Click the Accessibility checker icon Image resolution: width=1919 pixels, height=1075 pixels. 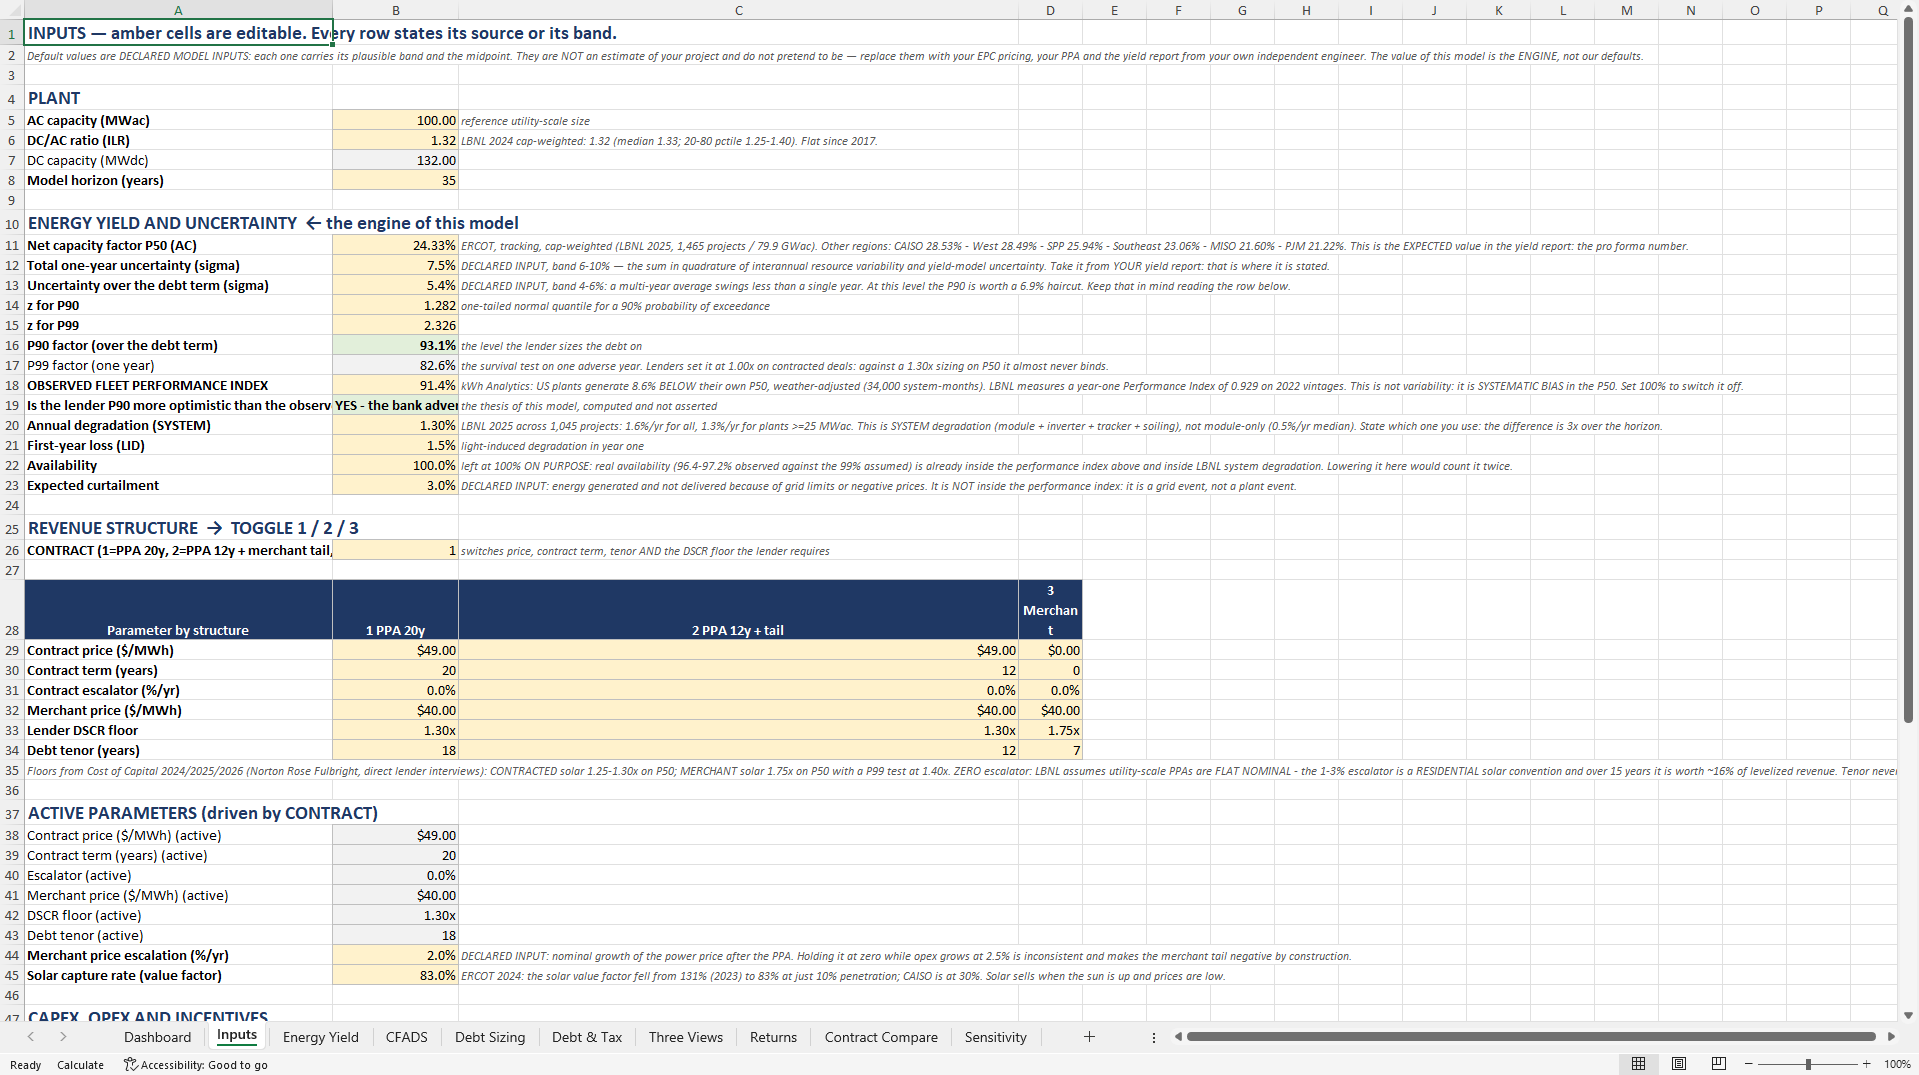pyautogui.click(x=130, y=1064)
